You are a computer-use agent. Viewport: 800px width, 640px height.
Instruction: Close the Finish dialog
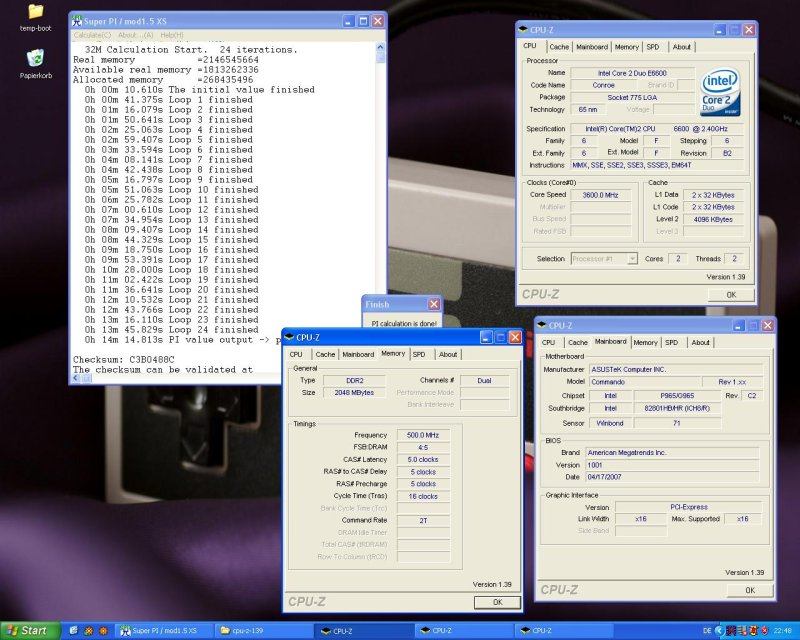(x=434, y=304)
